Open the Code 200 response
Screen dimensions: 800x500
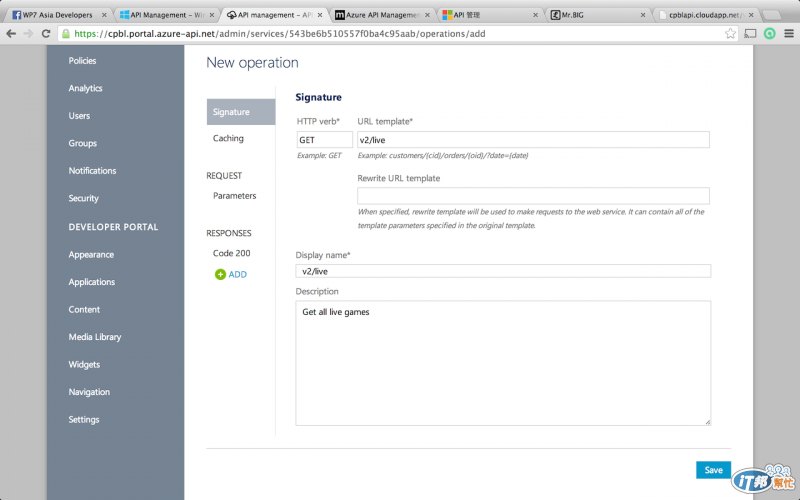[232, 253]
